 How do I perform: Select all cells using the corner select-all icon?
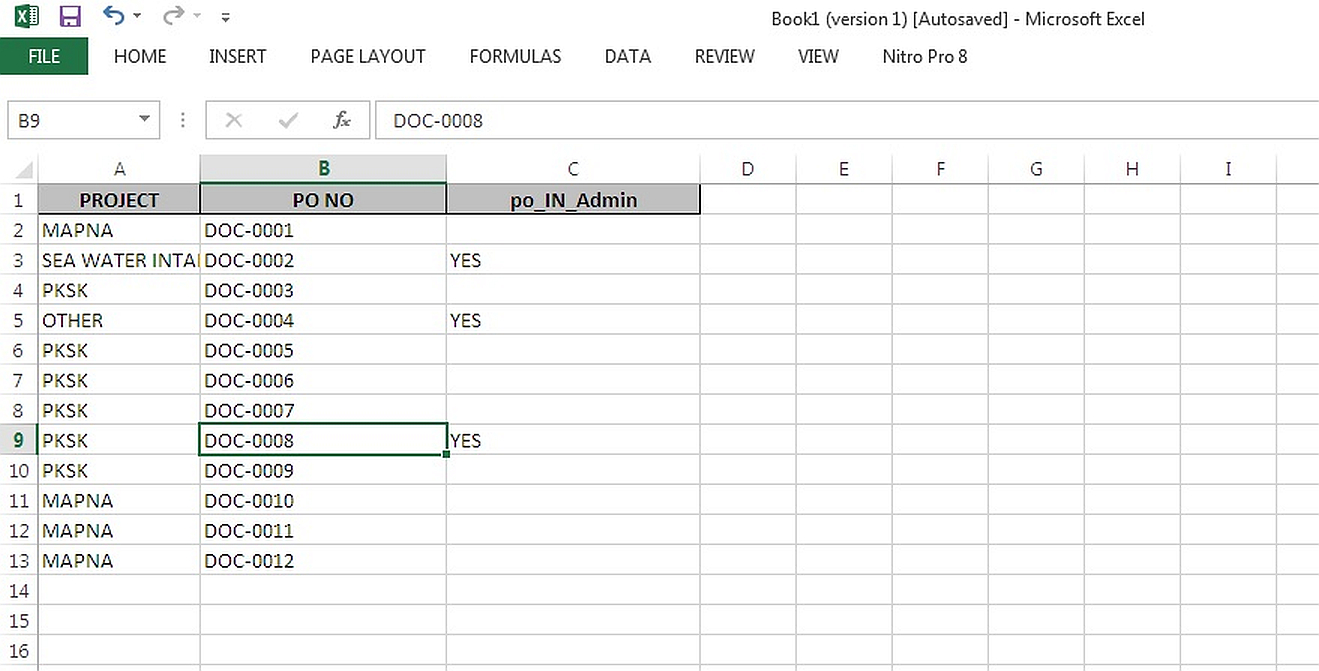(18, 168)
